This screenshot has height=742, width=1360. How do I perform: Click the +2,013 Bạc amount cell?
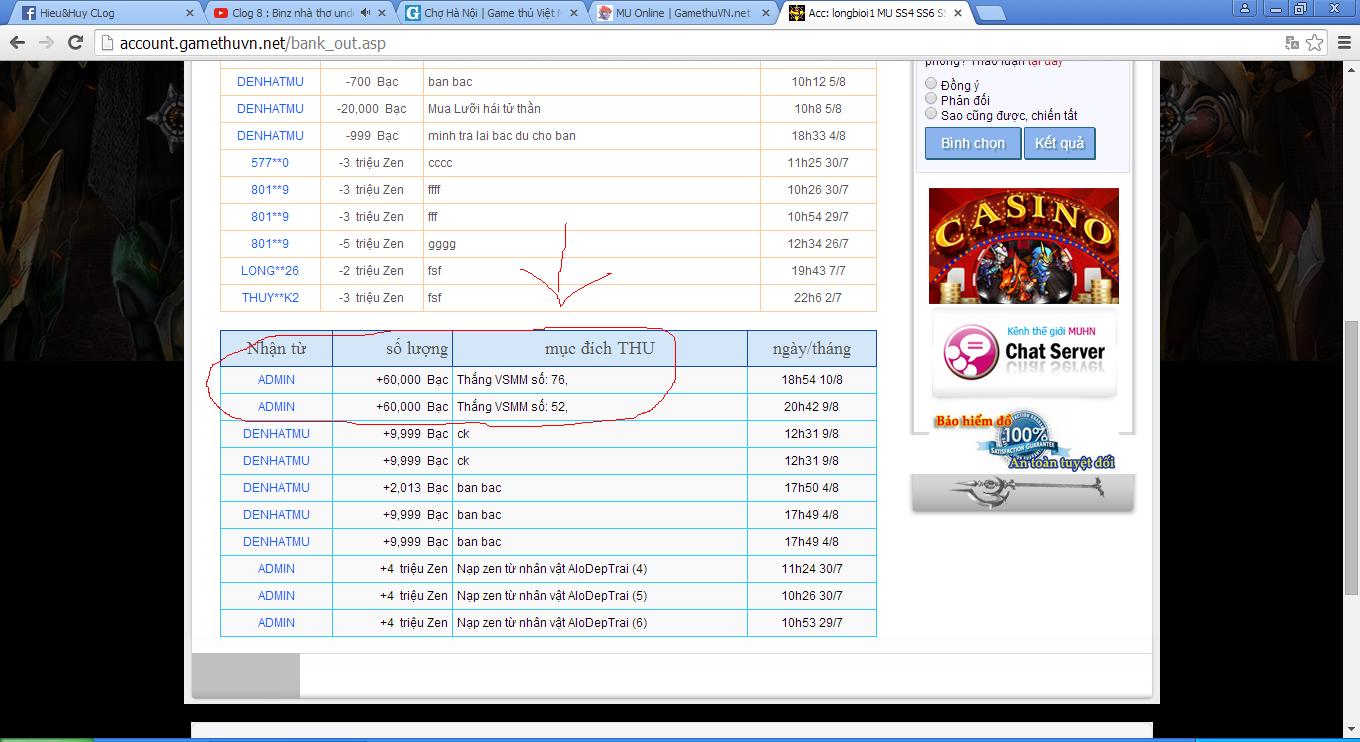[x=392, y=487]
